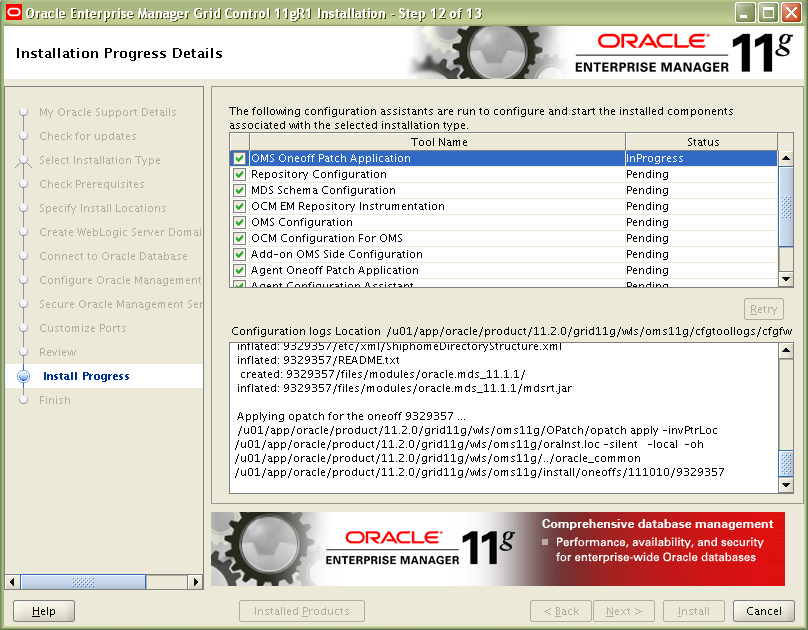Click the tools table vertical scrollbar thumb

pos(786,207)
